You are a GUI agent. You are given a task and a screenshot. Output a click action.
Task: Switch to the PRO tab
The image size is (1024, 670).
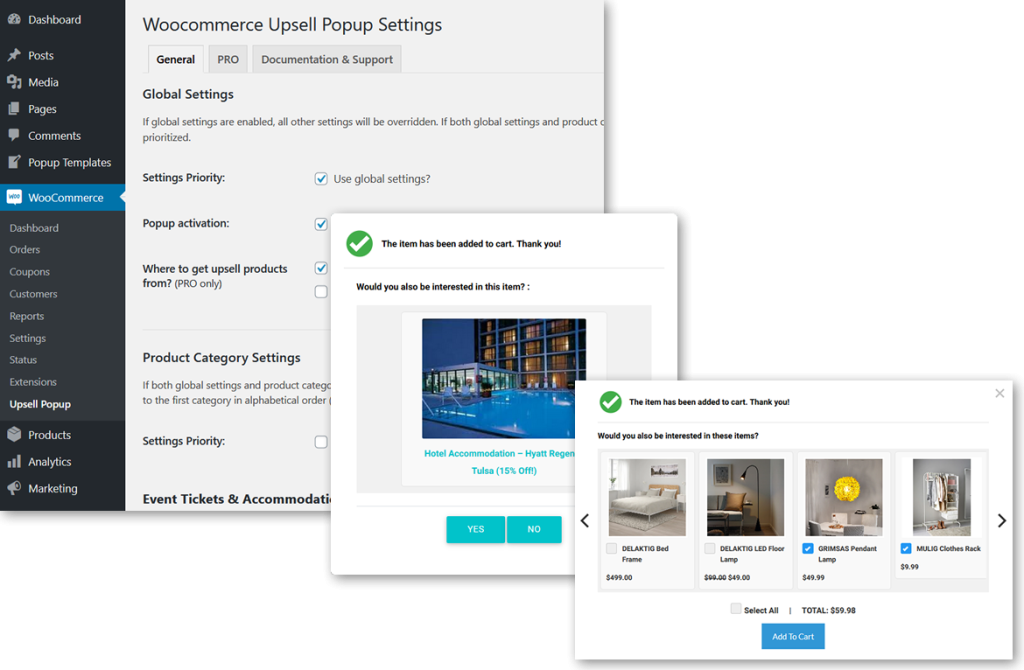click(228, 60)
